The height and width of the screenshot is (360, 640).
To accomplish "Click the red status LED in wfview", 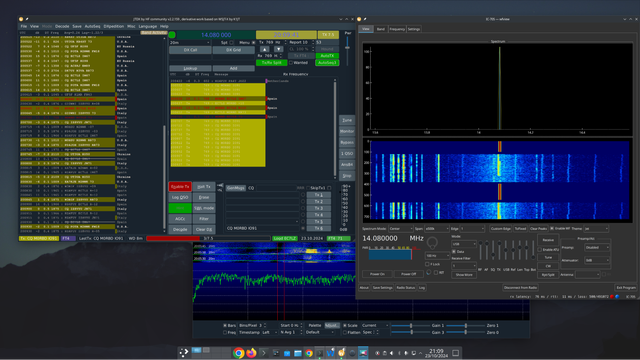I will pyautogui.click(x=612, y=297).
